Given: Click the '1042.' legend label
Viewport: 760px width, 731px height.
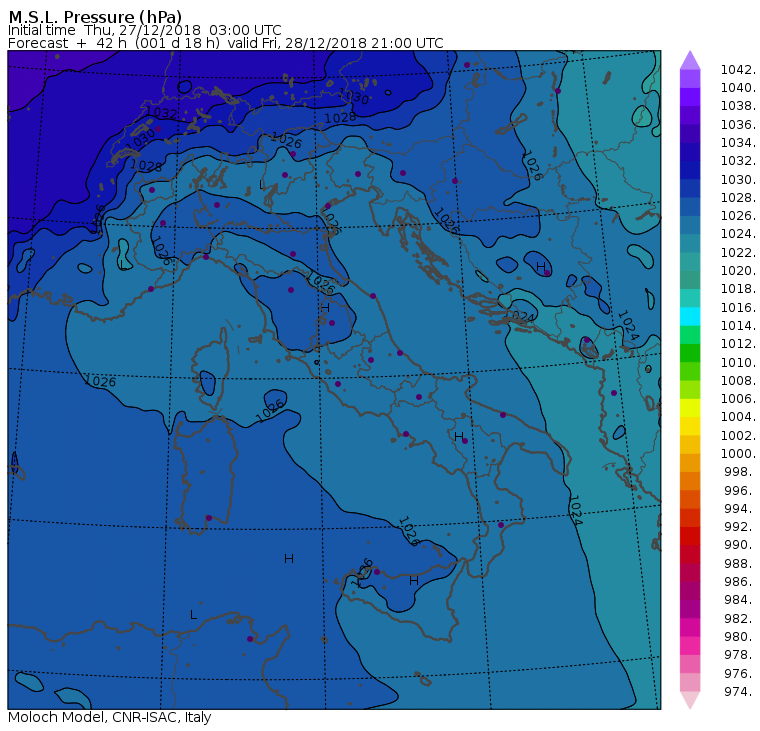Looking at the screenshot, I should [738, 70].
